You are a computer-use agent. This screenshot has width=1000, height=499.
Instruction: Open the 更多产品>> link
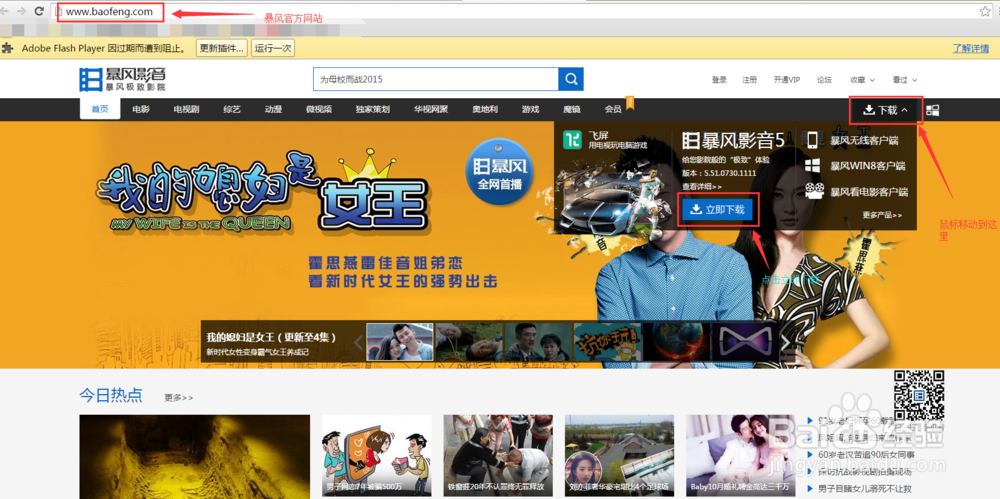(883, 215)
